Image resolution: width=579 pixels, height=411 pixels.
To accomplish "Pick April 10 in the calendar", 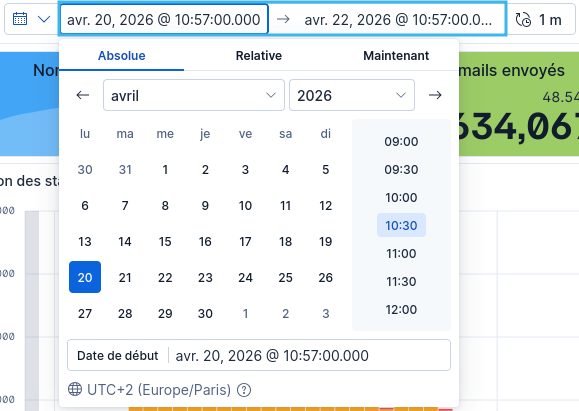I will [x=245, y=205].
